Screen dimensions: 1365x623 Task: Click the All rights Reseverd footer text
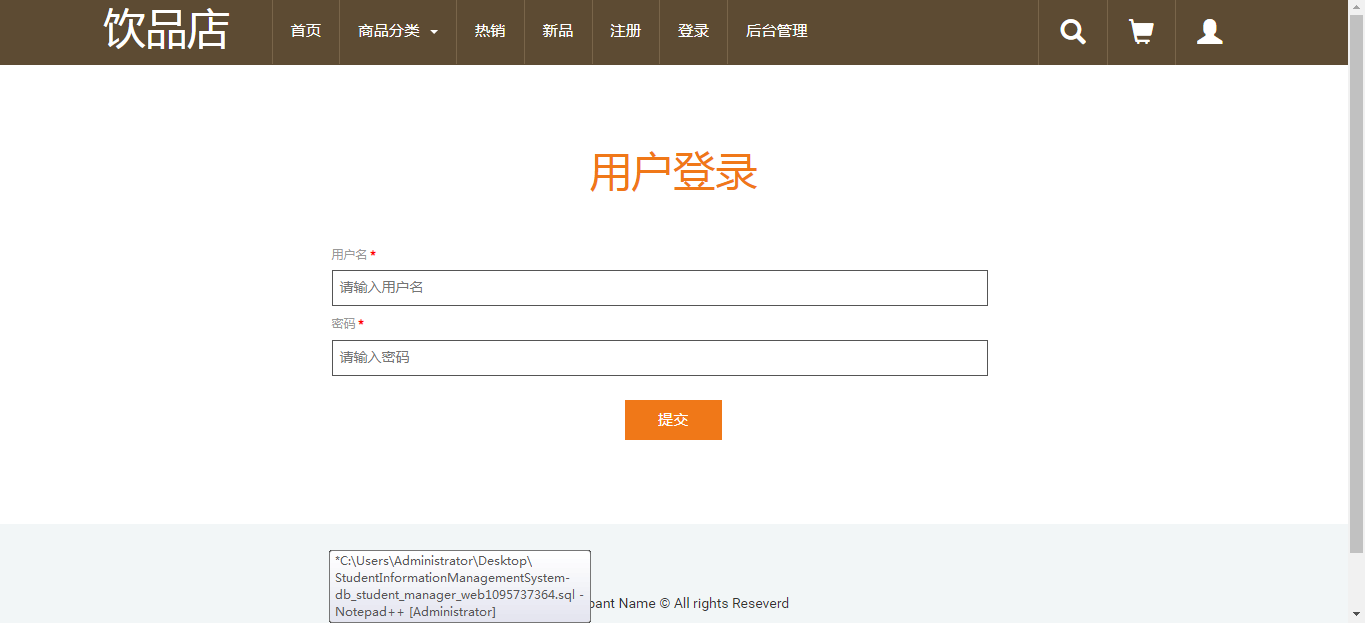pos(731,603)
